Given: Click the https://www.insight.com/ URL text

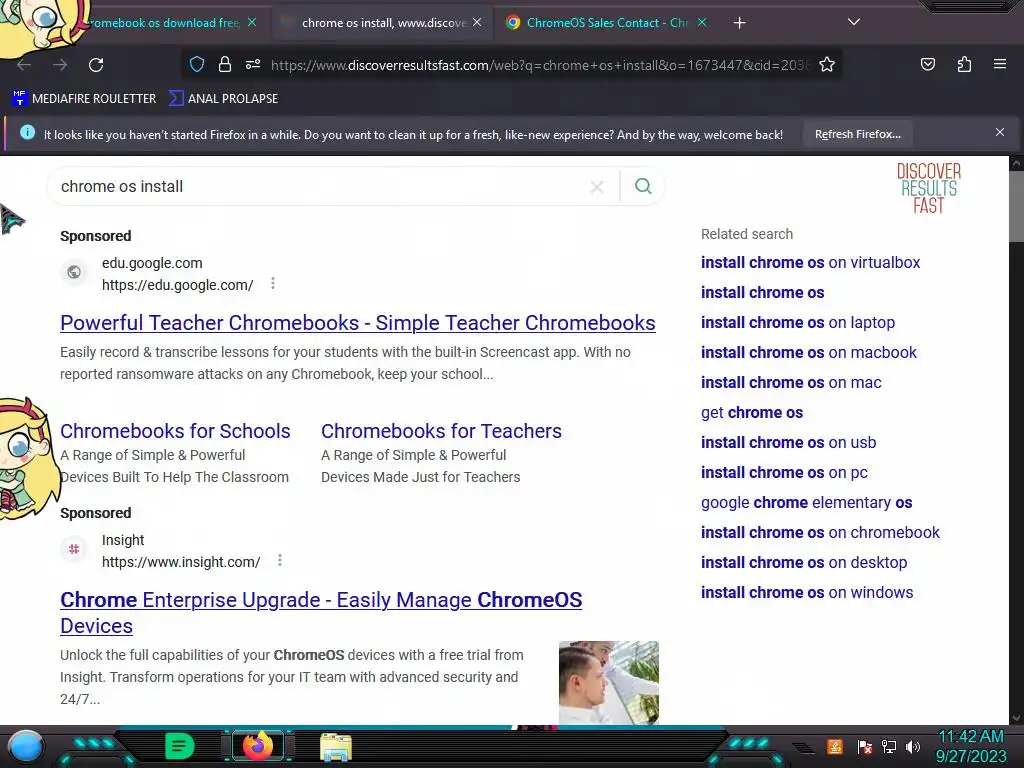Looking at the screenshot, I should point(181,562).
